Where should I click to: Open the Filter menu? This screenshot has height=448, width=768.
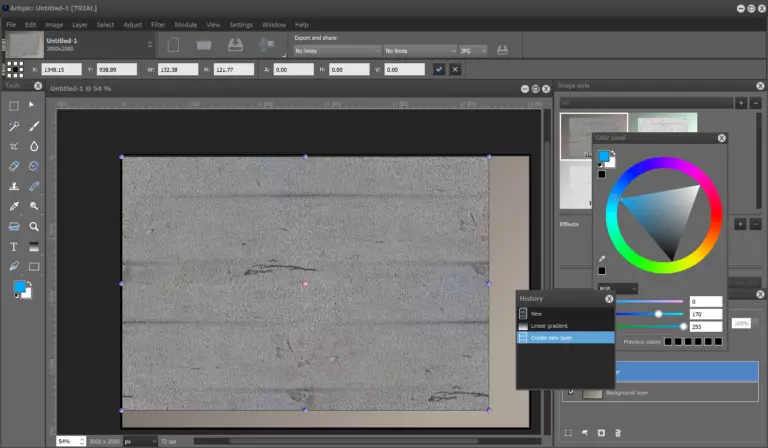coord(158,24)
